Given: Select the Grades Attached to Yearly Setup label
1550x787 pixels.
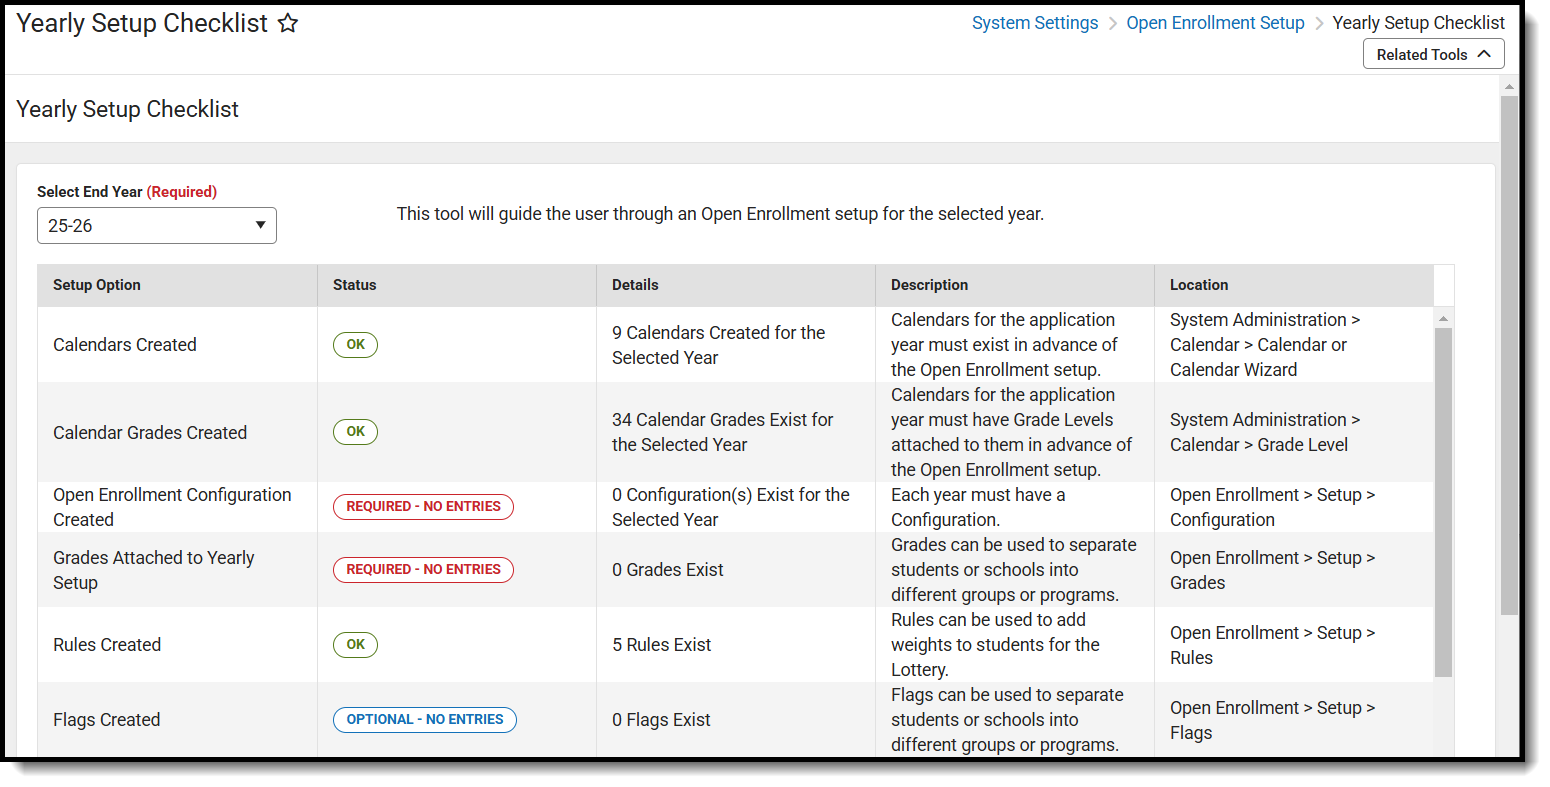Looking at the screenshot, I should [x=154, y=570].
